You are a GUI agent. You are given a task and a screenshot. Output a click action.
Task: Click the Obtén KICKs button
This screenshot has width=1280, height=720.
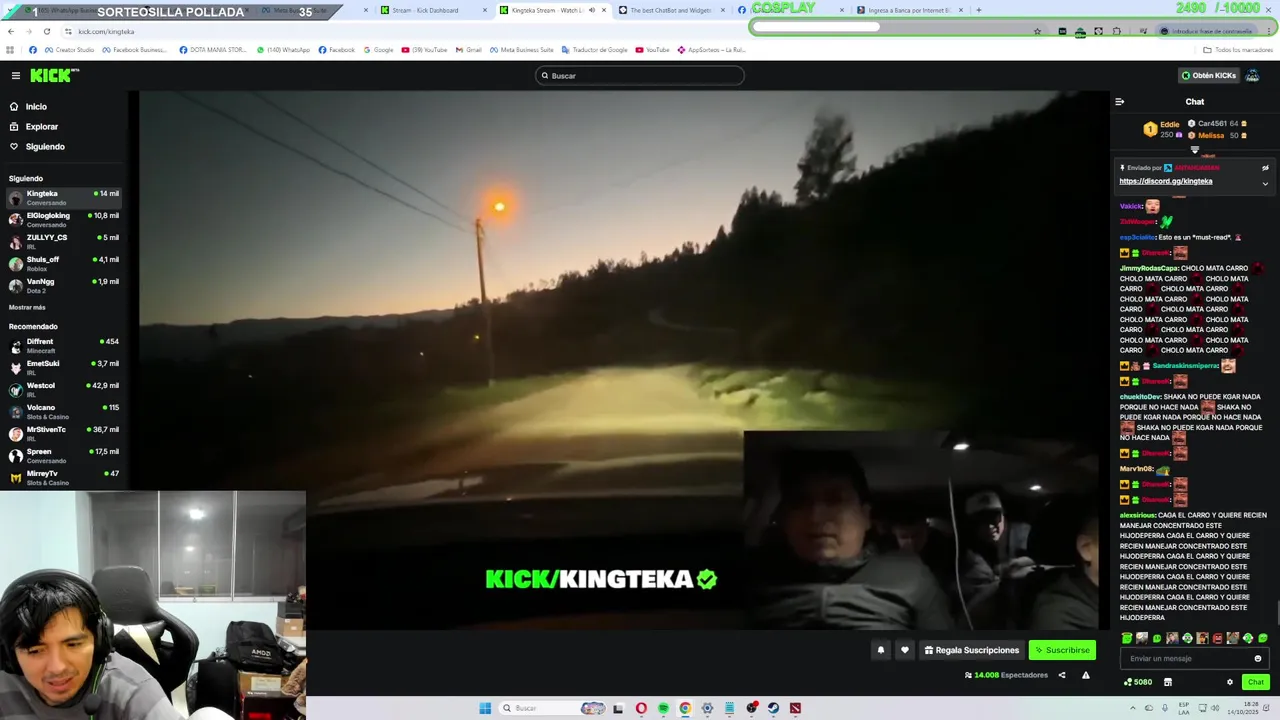coord(1209,75)
